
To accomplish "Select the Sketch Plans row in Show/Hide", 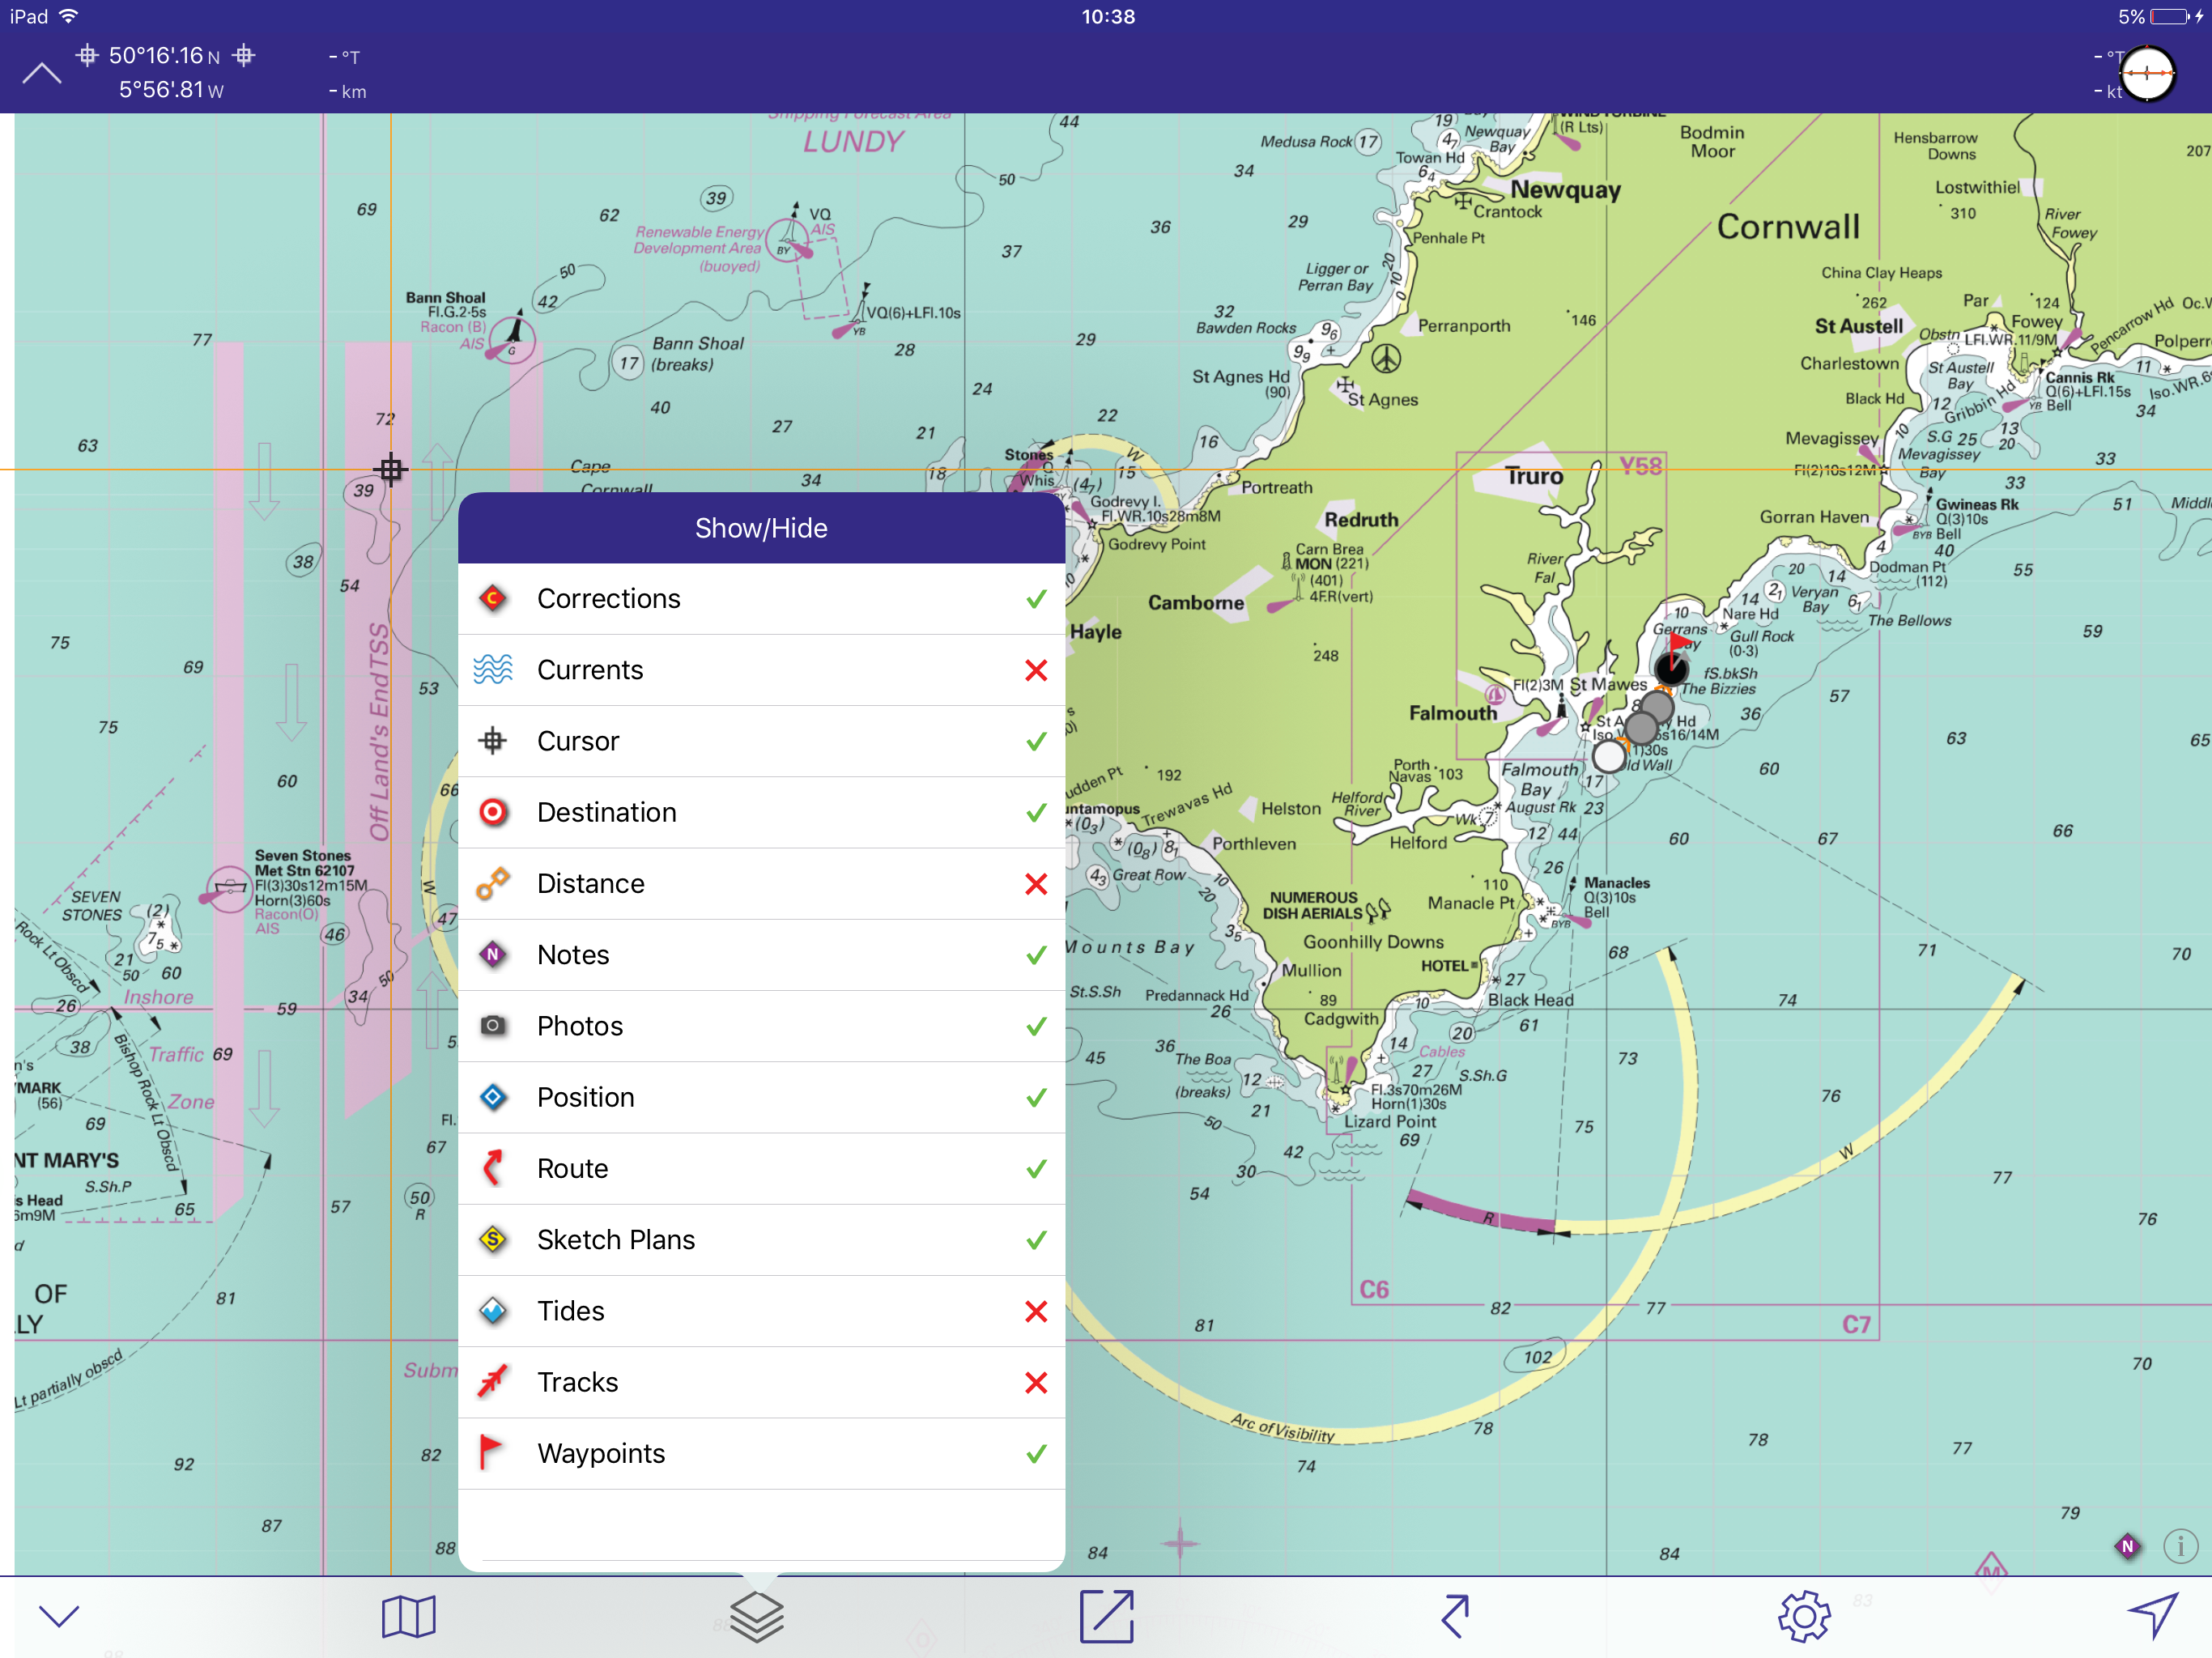I will 762,1239.
